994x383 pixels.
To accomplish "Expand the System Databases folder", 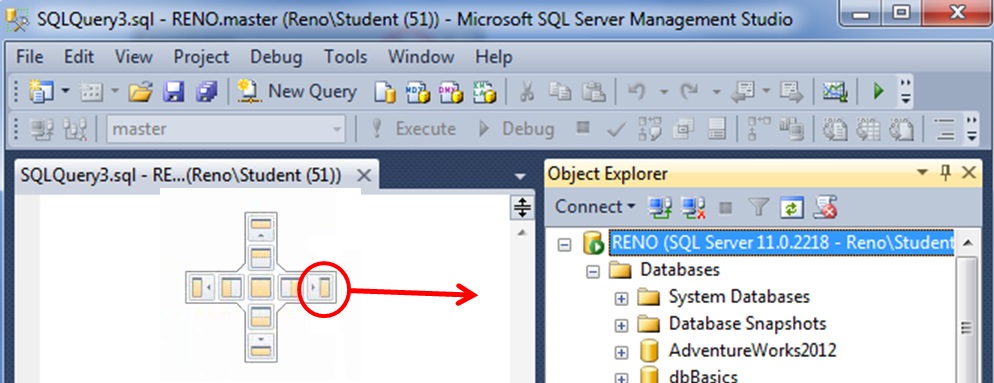I will tap(621, 298).
